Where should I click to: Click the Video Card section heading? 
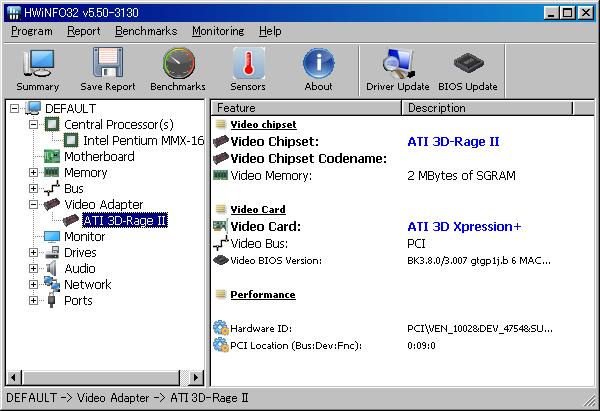[258, 210]
